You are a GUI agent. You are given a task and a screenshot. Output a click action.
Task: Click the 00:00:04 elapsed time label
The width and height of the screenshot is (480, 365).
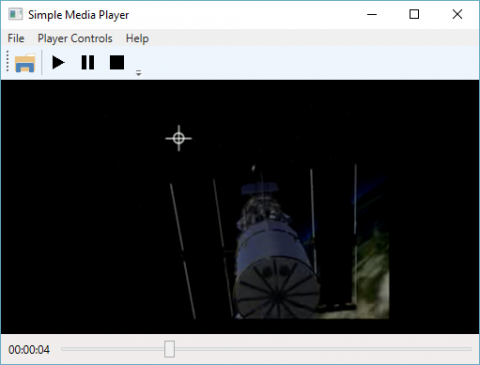(x=29, y=350)
